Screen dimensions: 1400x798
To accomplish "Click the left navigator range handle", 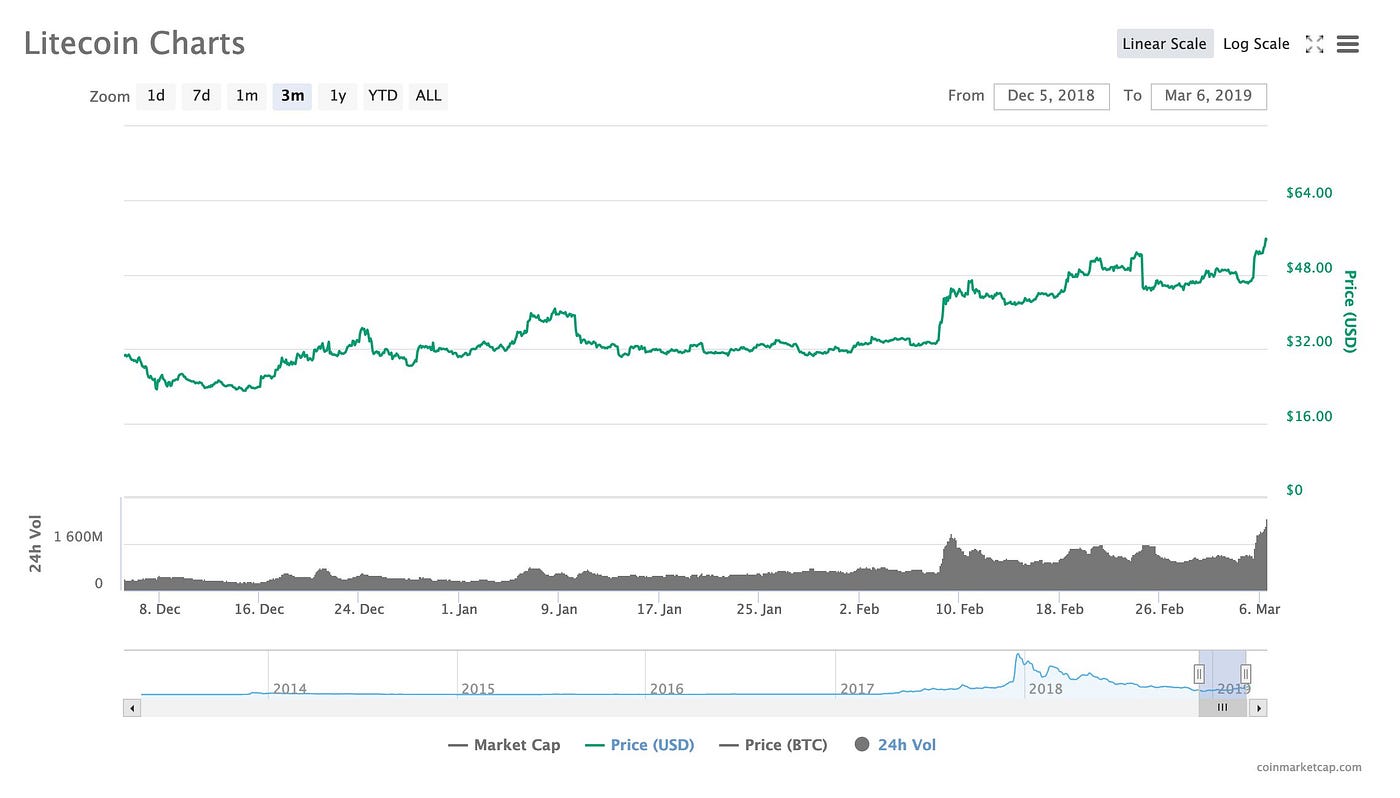I will tap(1199, 675).
